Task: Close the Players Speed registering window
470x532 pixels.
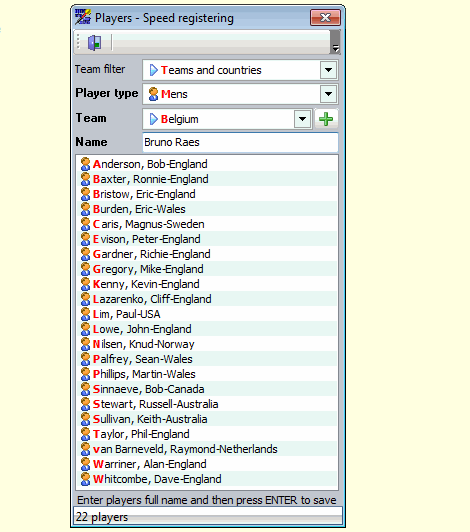Action: (x=325, y=17)
